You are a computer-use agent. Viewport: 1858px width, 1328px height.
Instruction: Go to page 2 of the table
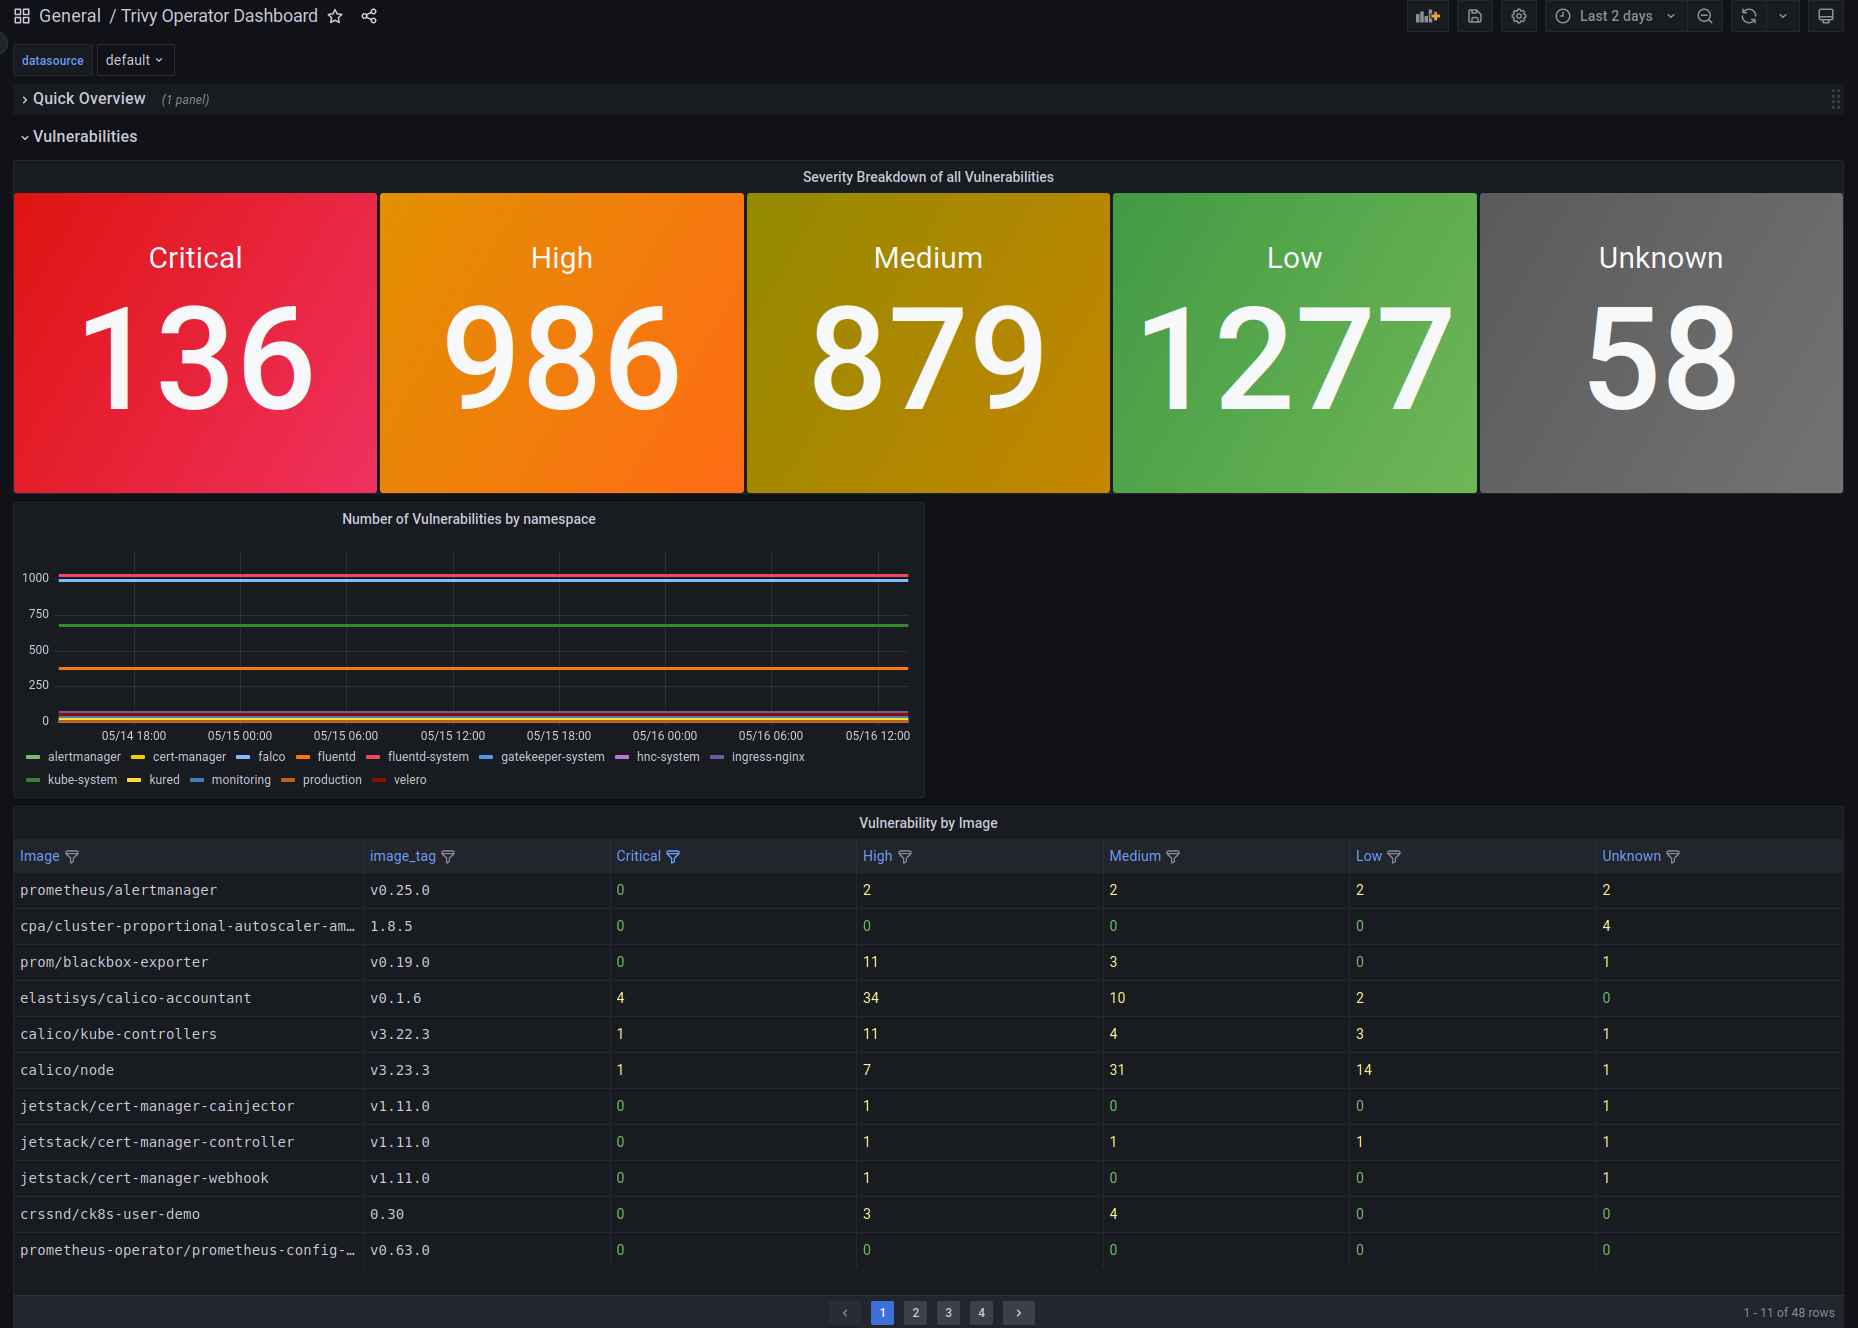915,1313
